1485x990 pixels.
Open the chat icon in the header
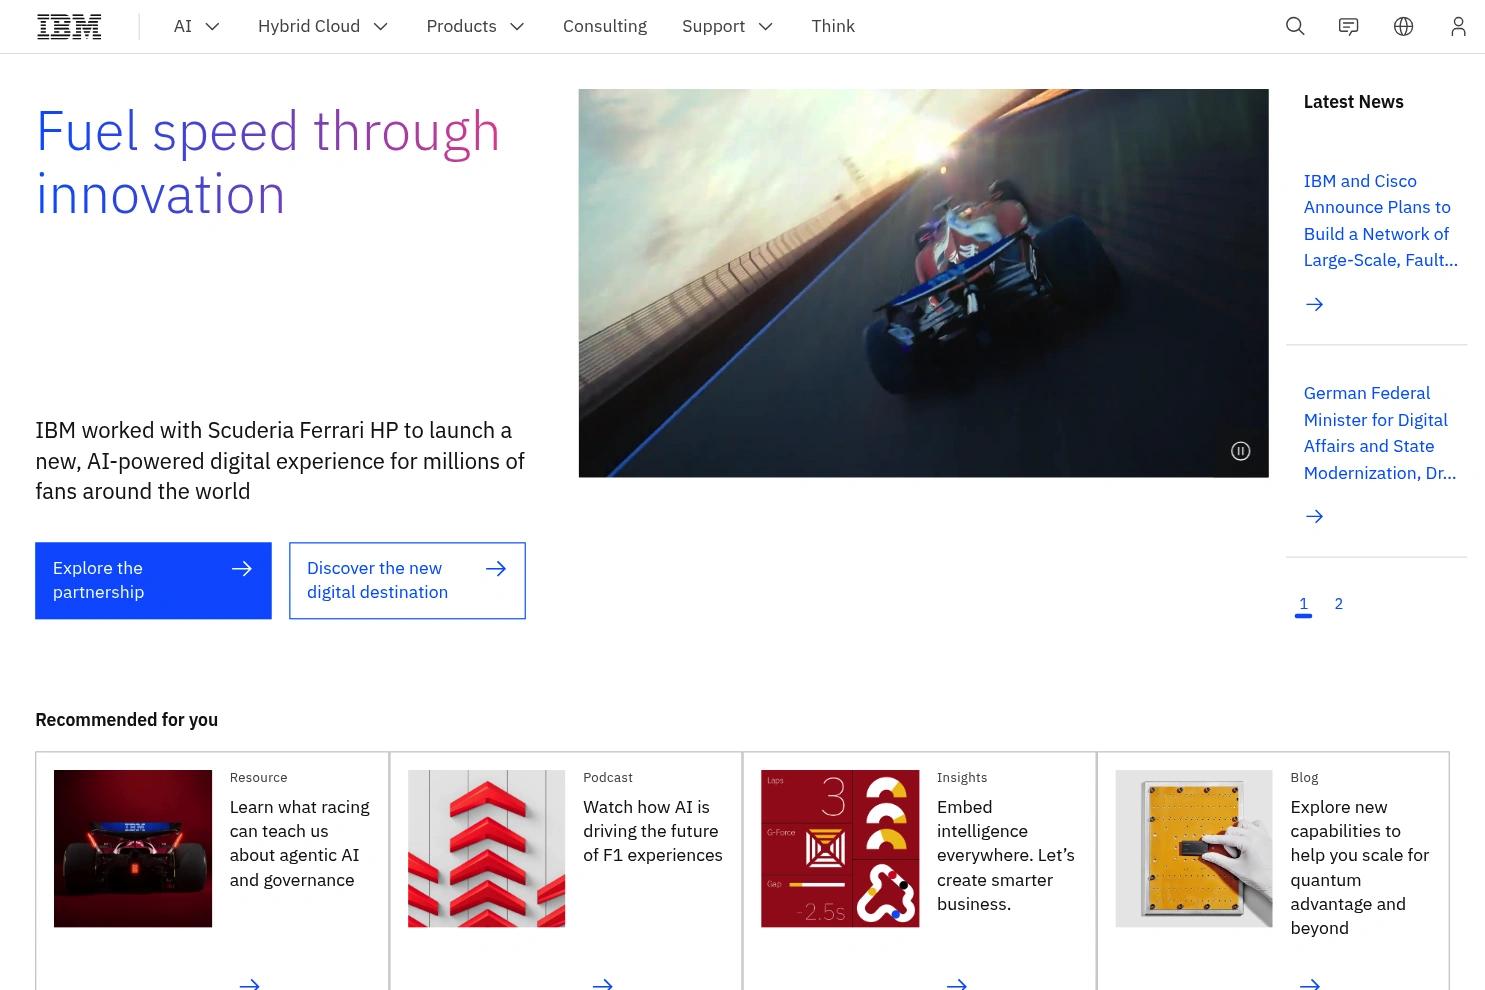click(x=1349, y=27)
